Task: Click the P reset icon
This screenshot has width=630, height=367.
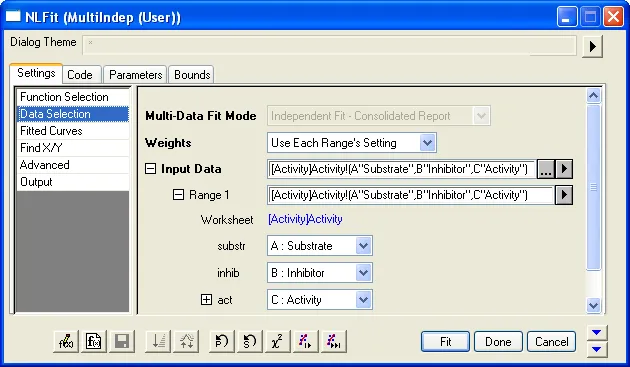Action: click(x=222, y=342)
